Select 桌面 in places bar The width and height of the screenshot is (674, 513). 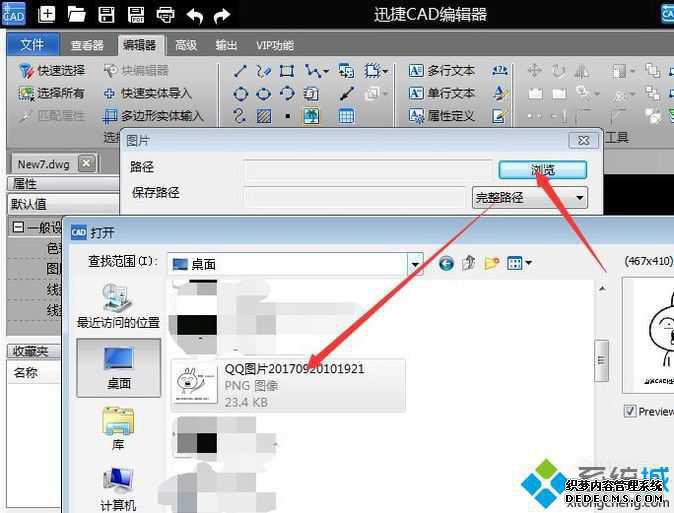119,368
